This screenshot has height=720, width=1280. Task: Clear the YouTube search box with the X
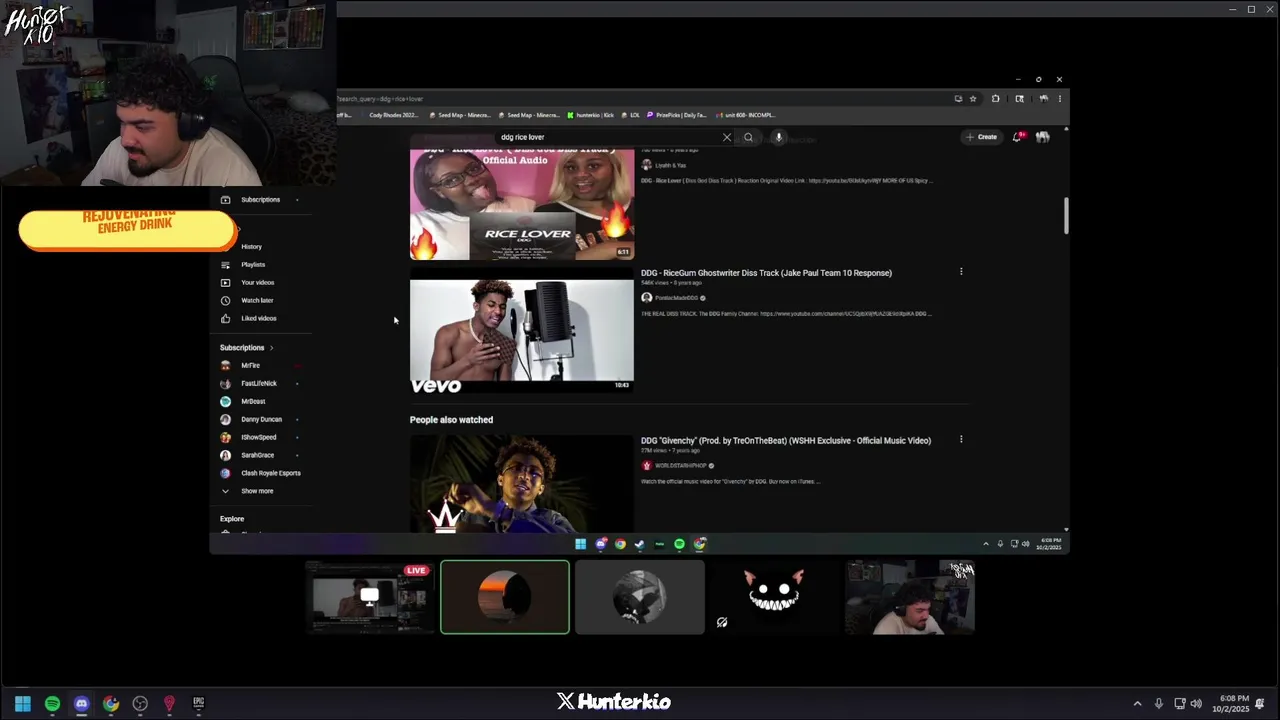(x=727, y=137)
